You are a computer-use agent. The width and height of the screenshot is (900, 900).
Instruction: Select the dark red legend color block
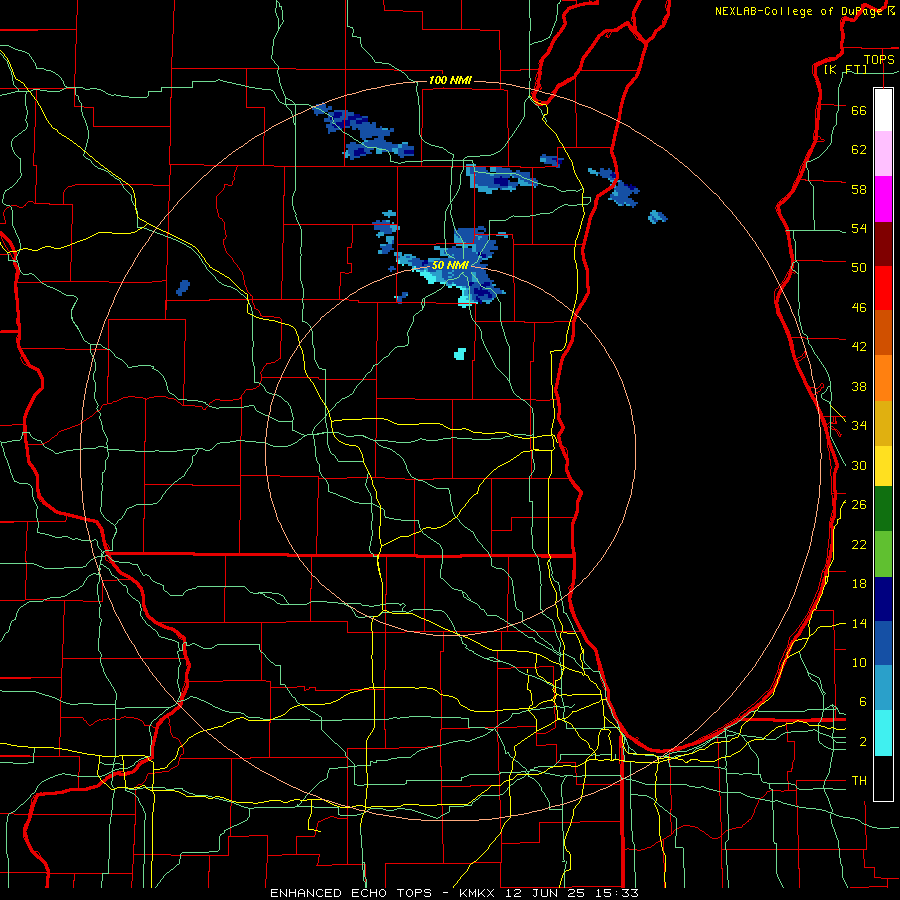(x=883, y=244)
